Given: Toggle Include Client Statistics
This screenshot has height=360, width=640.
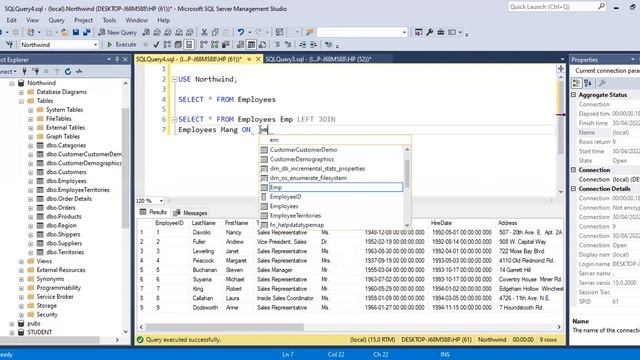Looking at the screenshot, I should (225, 44).
